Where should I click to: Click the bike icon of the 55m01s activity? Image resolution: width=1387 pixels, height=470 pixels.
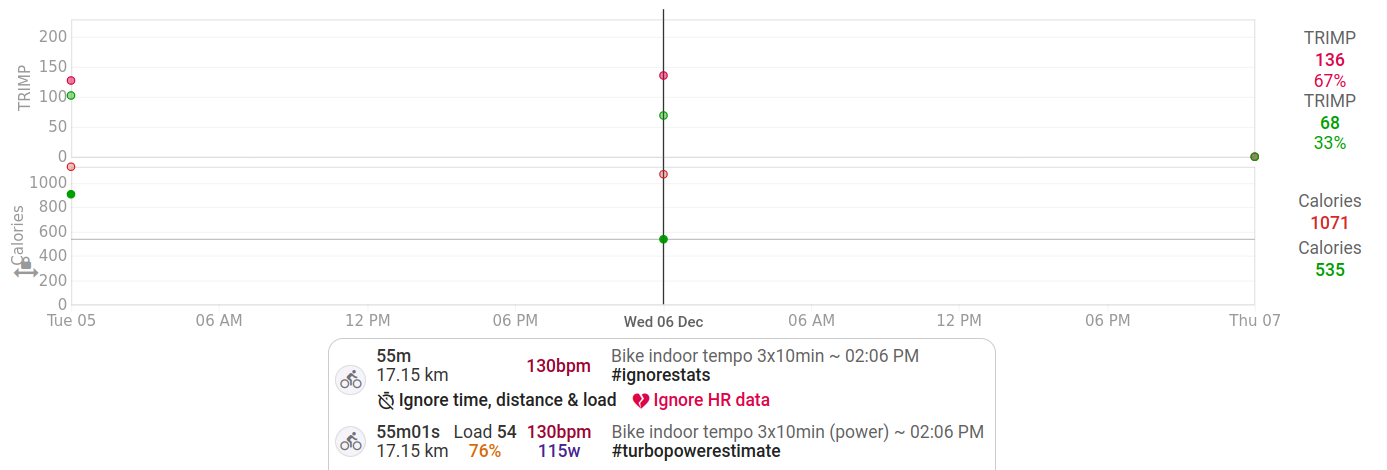pyautogui.click(x=350, y=441)
